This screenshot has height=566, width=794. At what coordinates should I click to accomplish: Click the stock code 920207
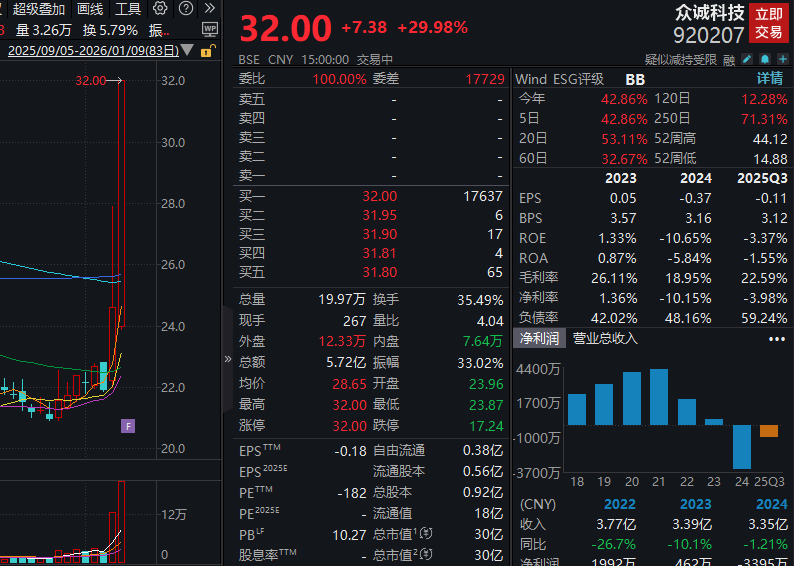[708, 35]
